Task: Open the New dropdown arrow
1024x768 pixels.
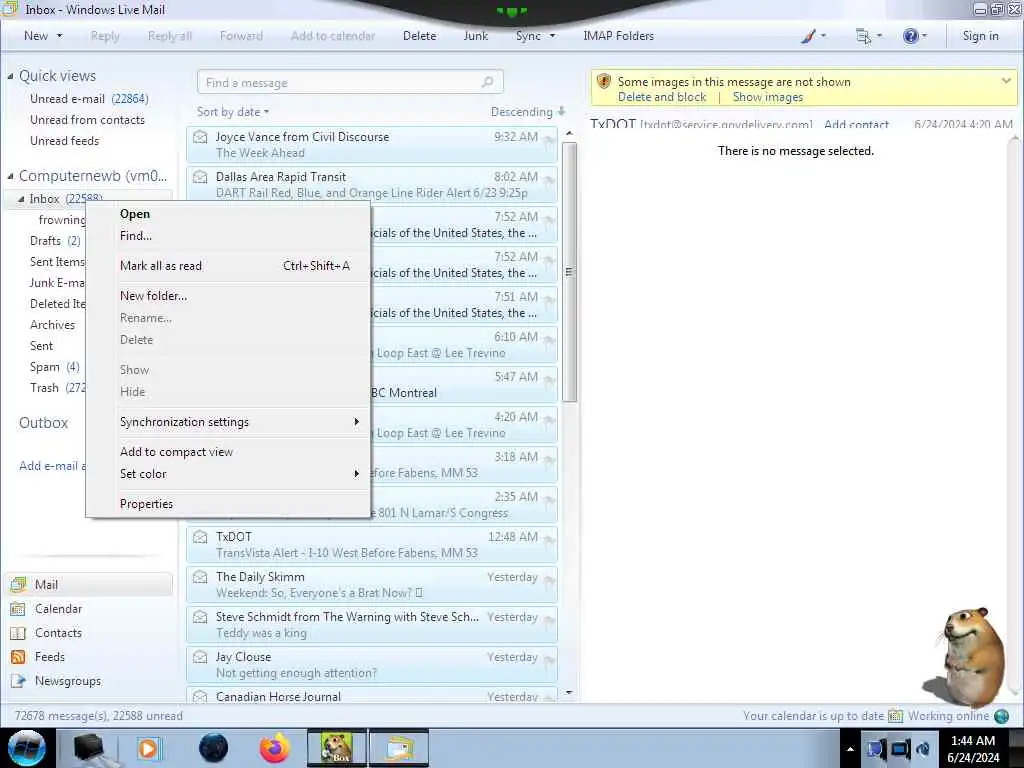Action: click(x=59, y=36)
